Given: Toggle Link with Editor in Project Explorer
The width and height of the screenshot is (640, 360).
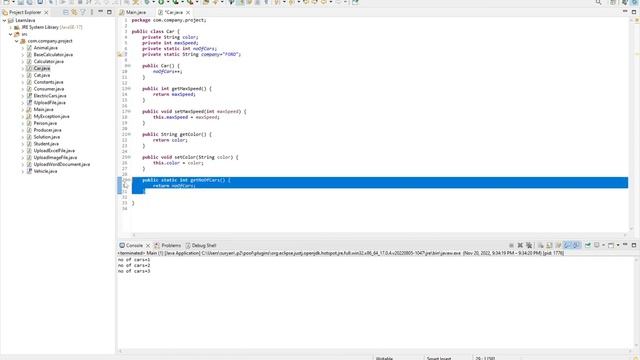Looking at the screenshot, I should tap(74, 12).
